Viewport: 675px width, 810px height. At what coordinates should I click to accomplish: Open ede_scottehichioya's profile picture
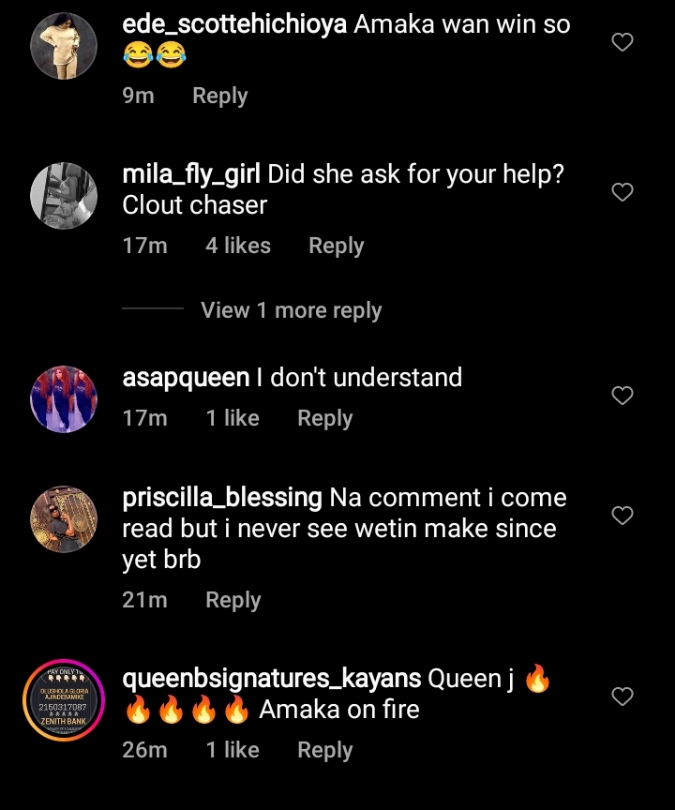pyautogui.click(x=64, y=46)
